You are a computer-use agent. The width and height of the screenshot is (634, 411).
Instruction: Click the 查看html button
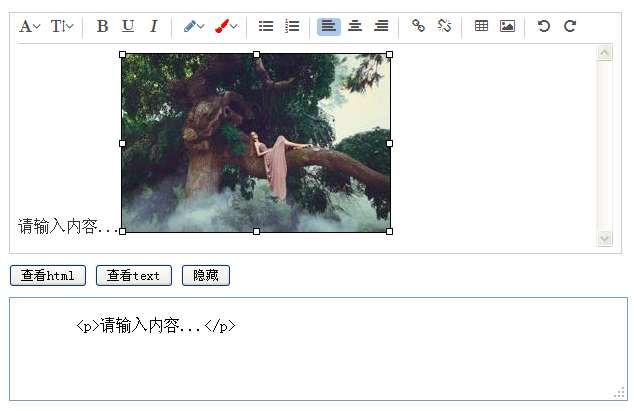click(48, 276)
